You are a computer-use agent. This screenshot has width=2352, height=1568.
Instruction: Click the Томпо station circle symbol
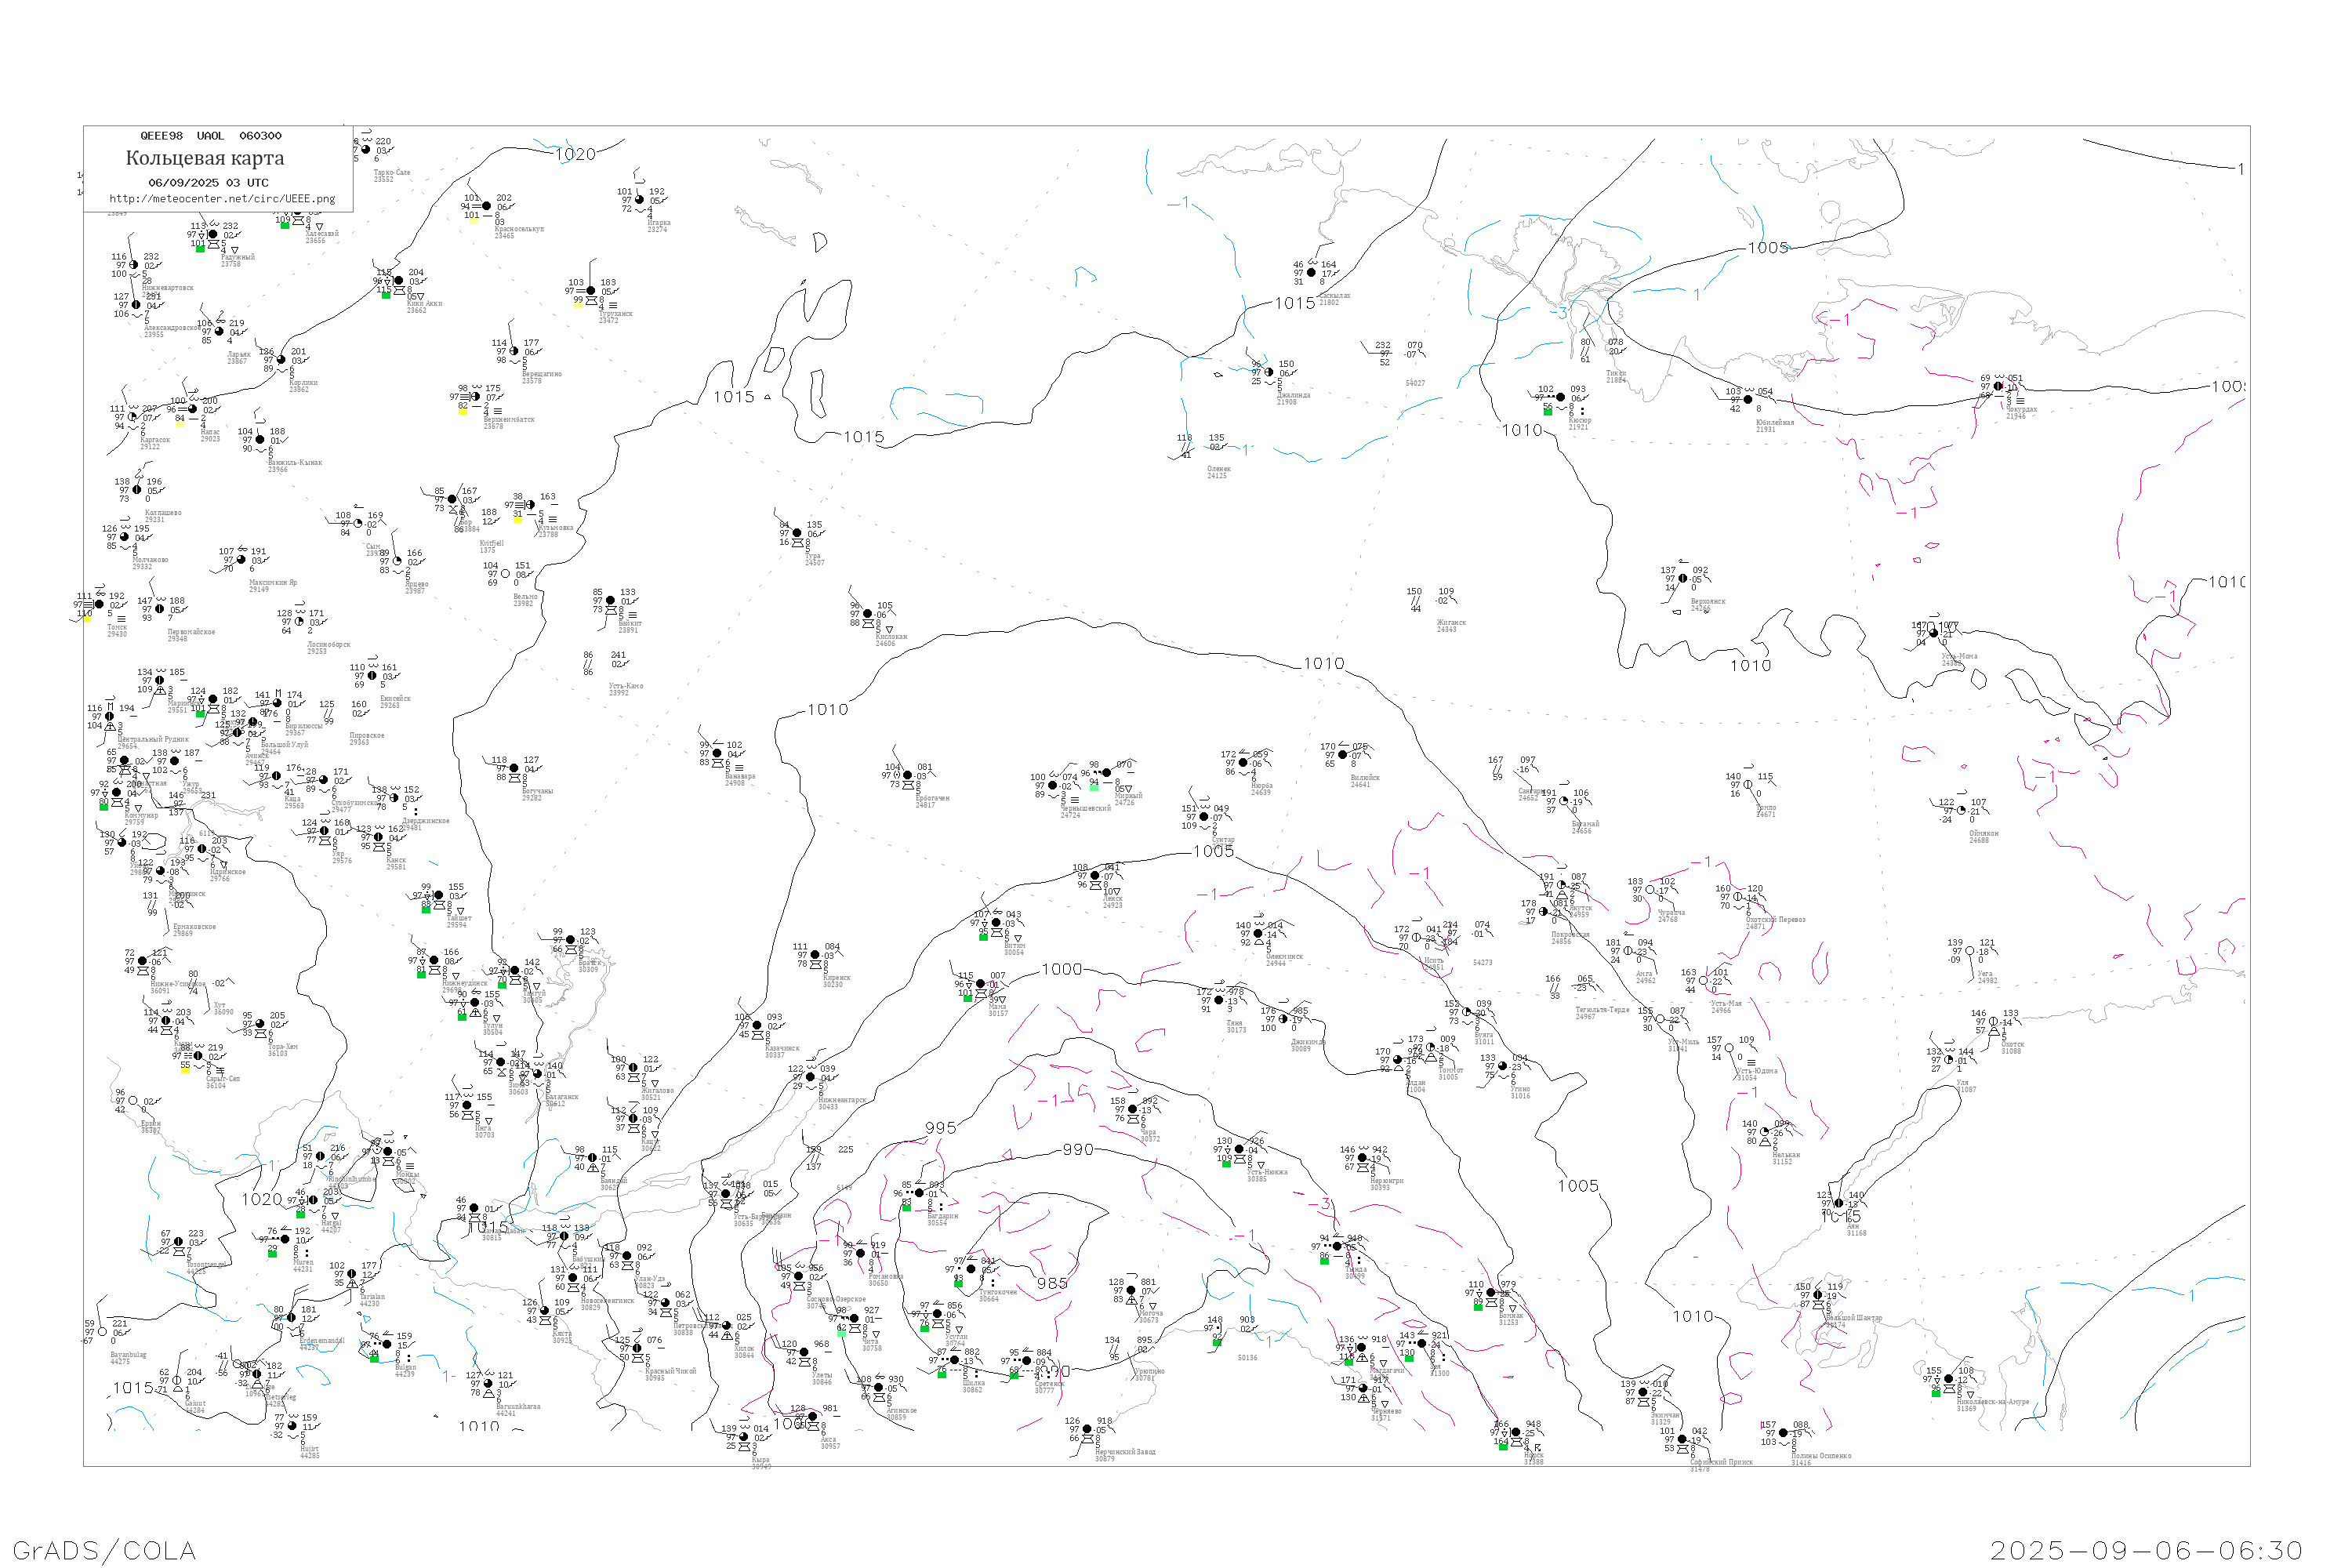1748,784
